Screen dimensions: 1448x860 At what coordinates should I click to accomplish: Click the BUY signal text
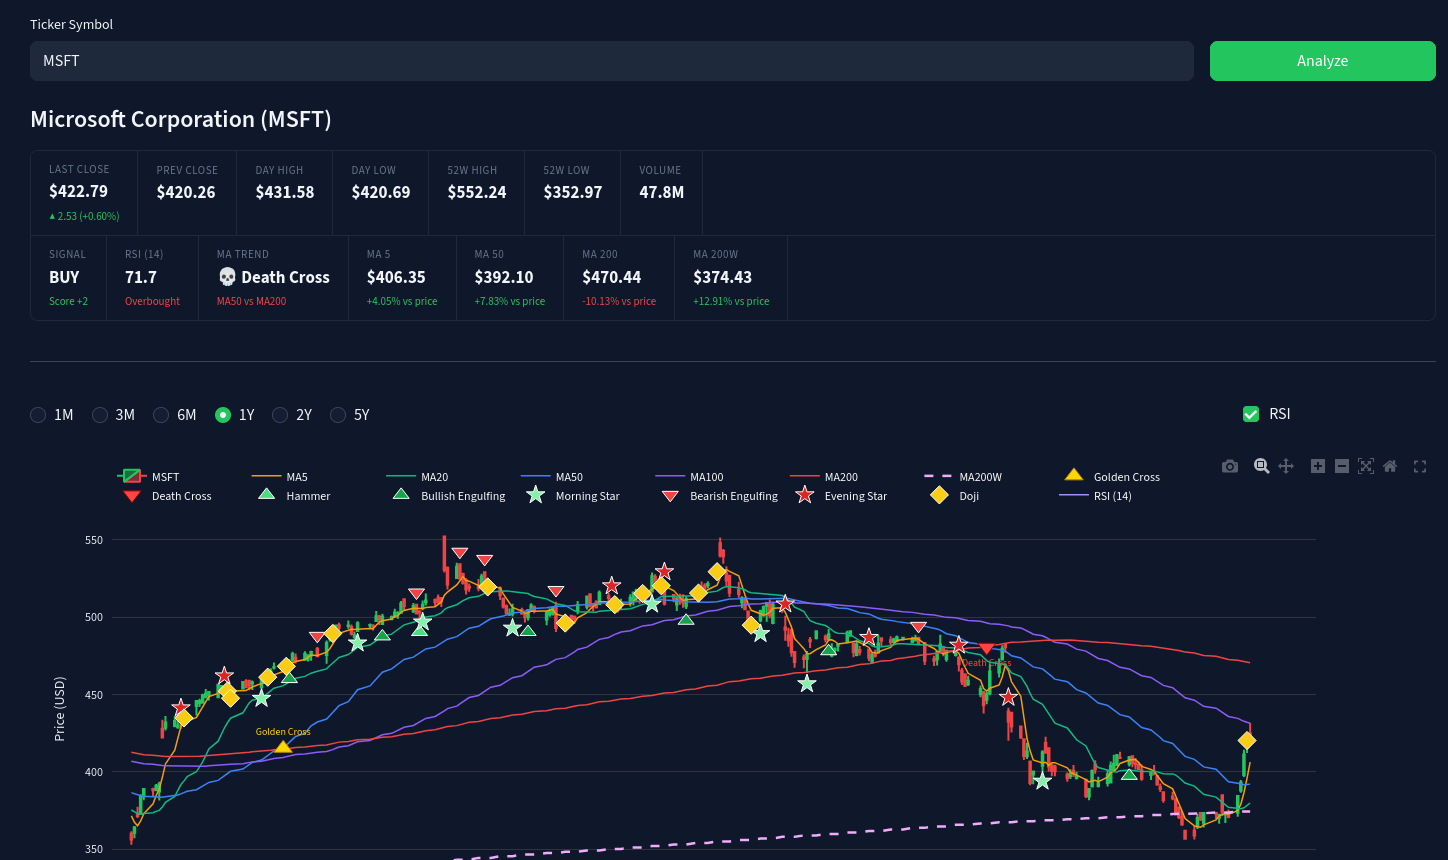(64, 277)
